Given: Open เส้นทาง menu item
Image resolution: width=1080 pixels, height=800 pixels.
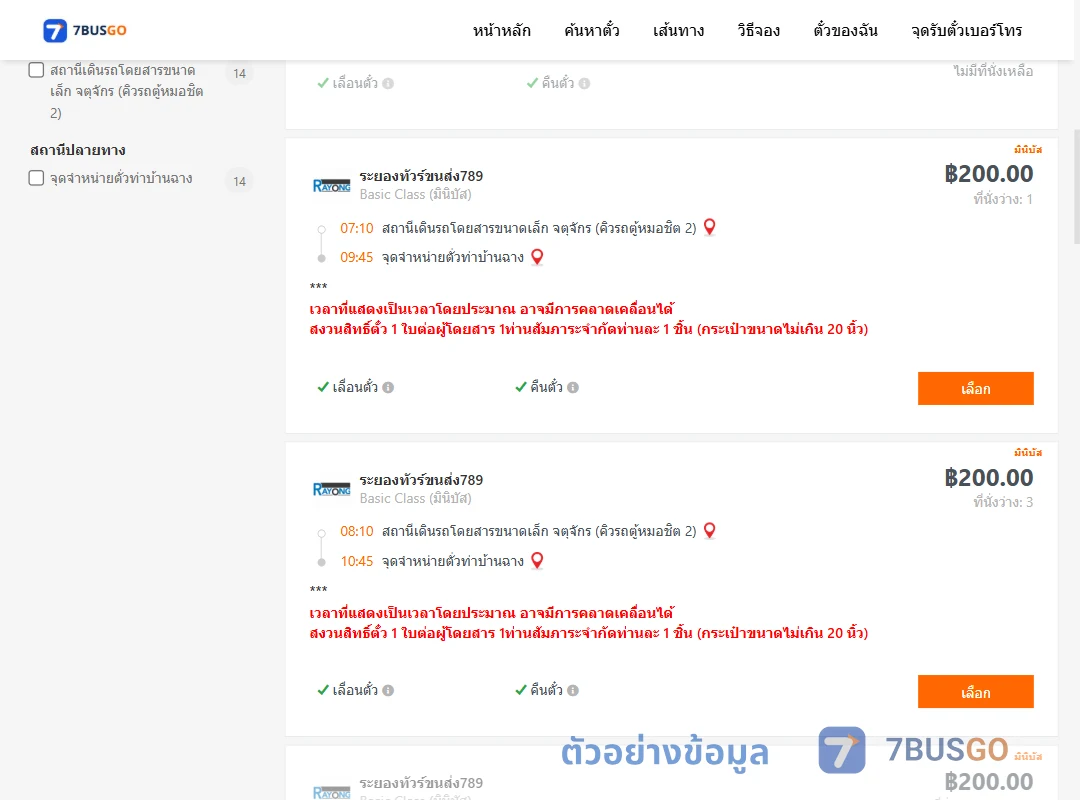Looking at the screenshot, I should pyautogui.click(x=678, y=31).
